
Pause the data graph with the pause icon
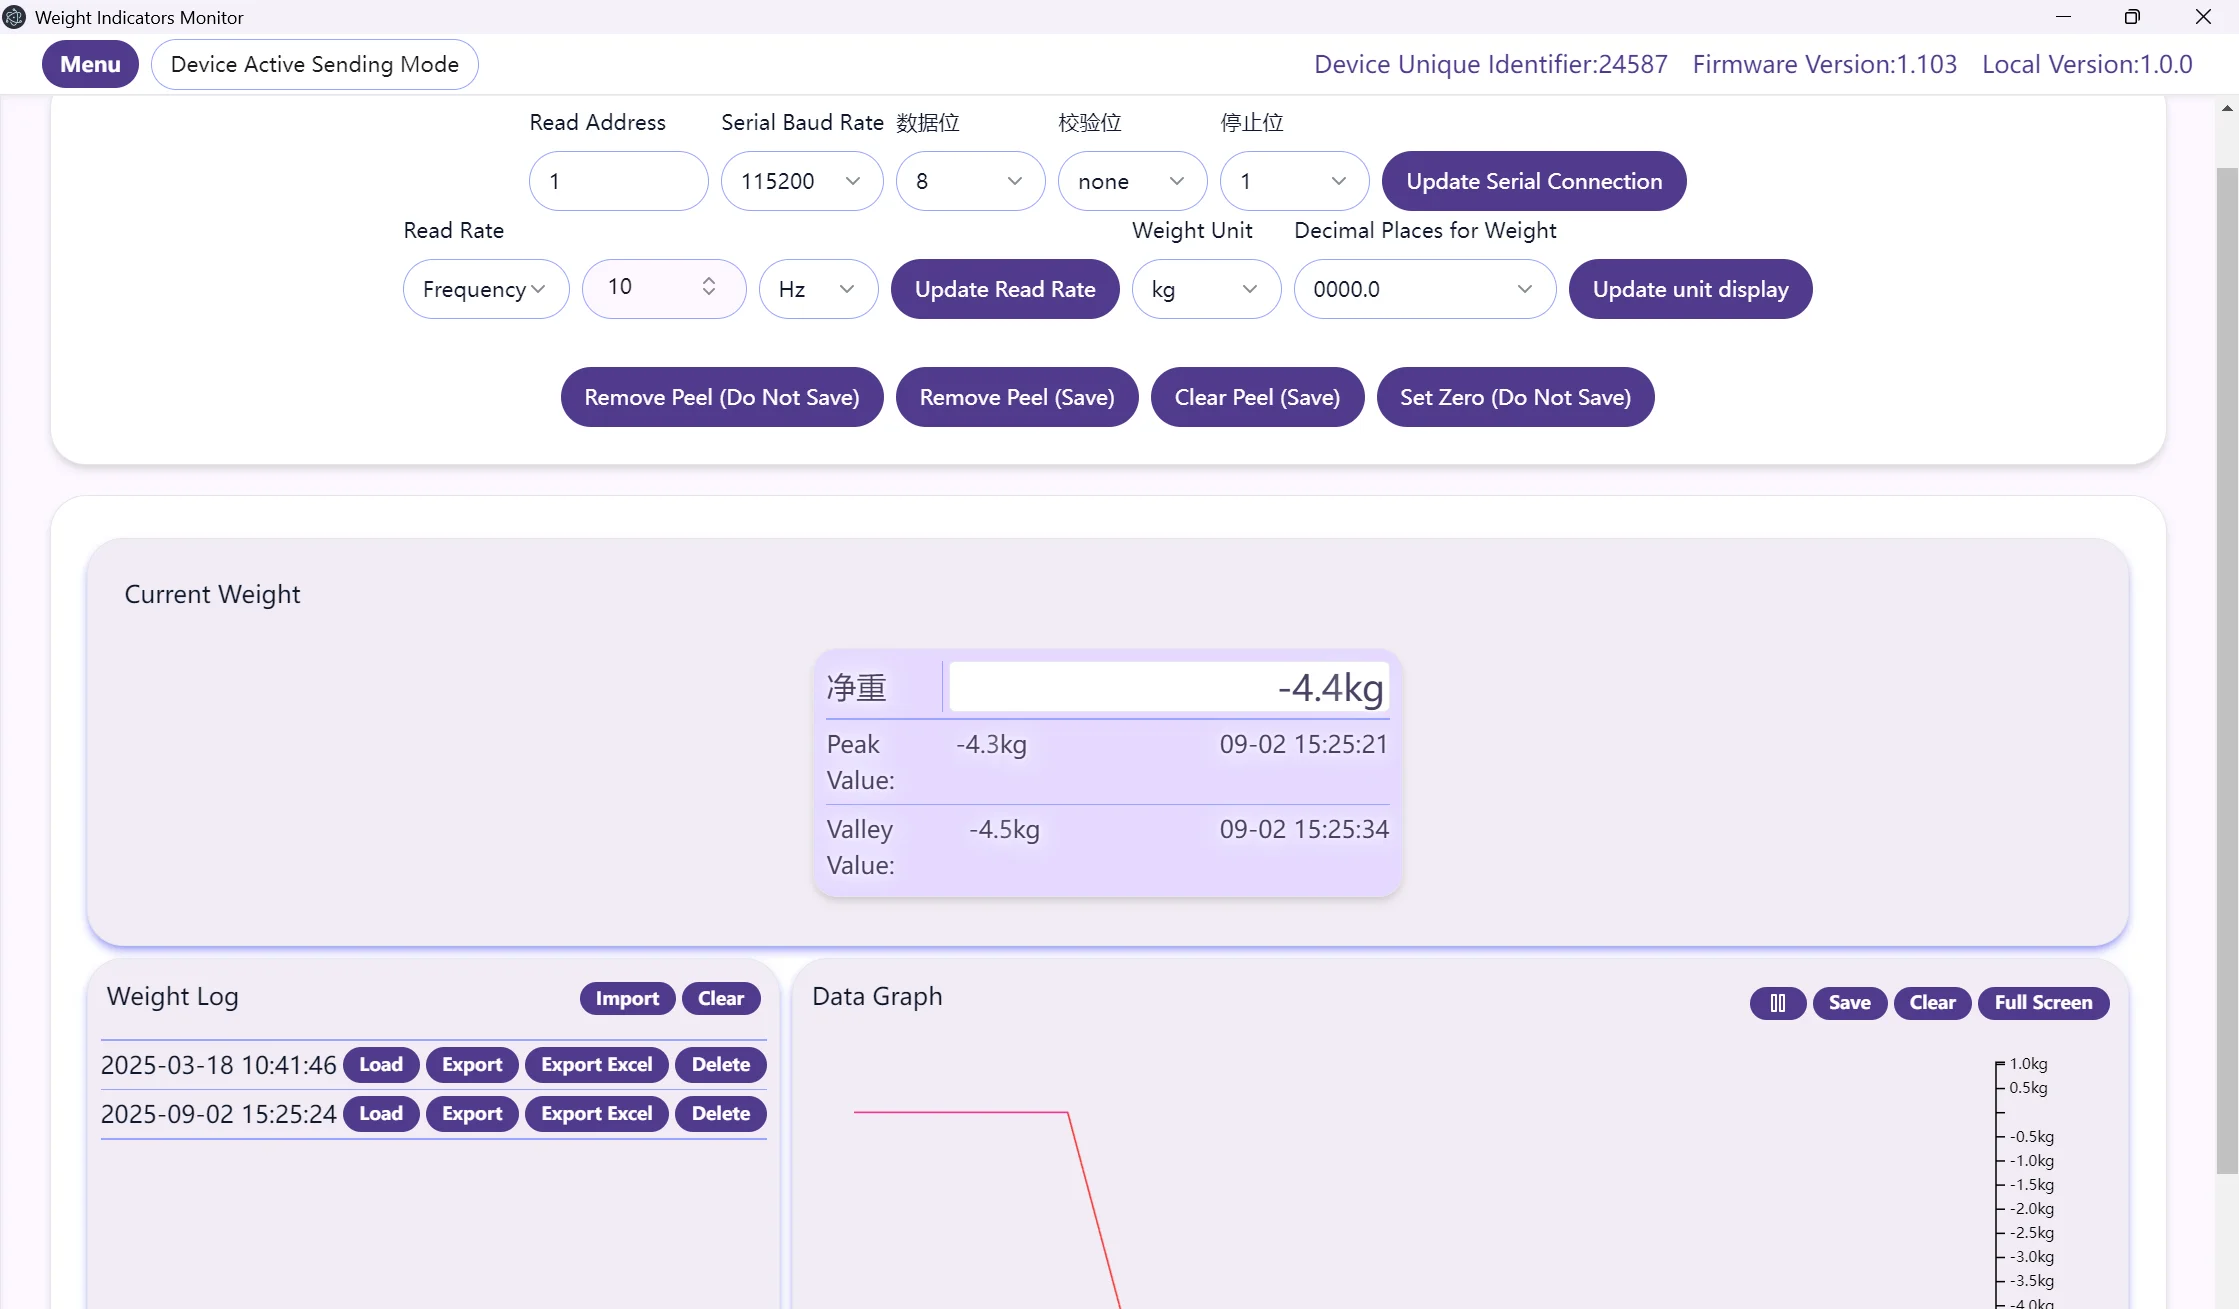pyautogui.click(x=1777, y=1002)
